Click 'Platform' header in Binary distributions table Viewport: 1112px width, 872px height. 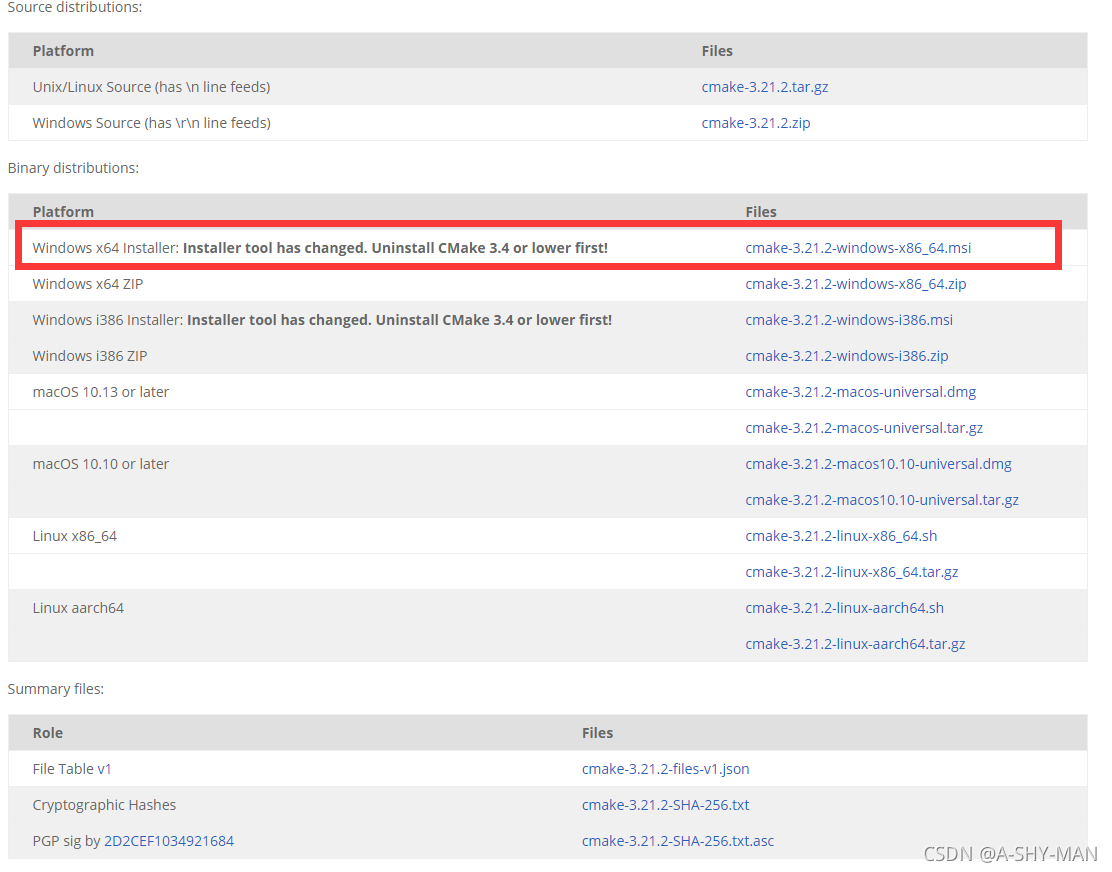[x=63, y=212]
